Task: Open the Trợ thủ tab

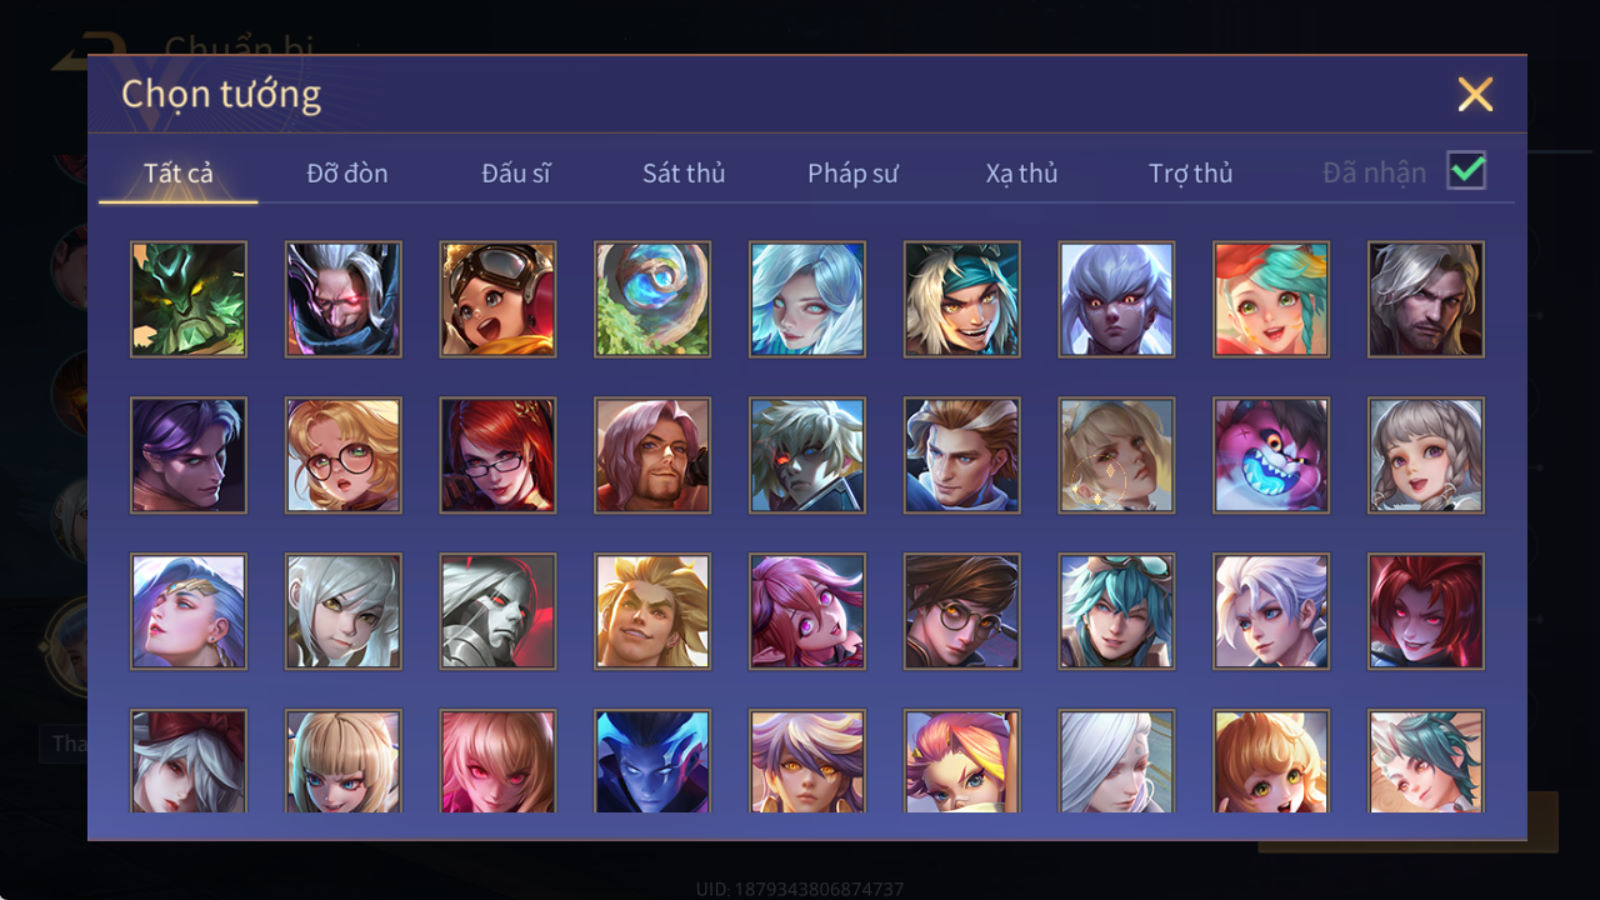Action: click(x=1190, y=173)
